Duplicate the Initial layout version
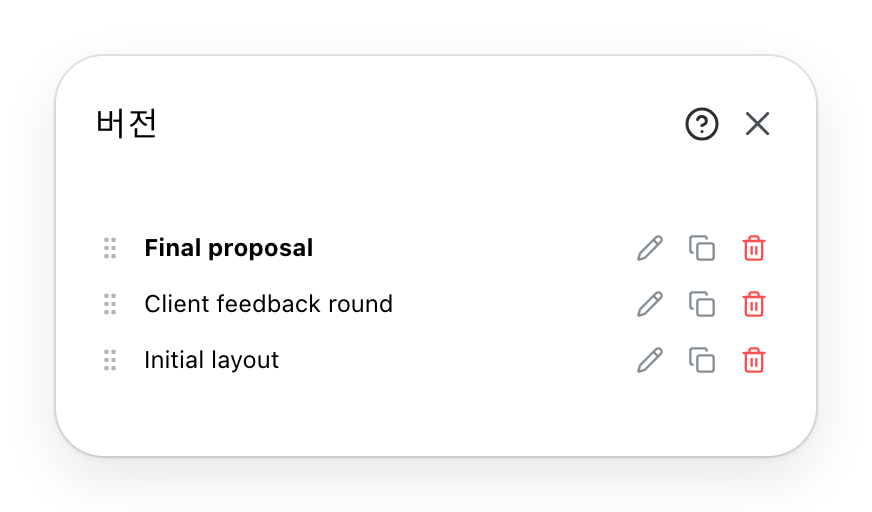Screen dimensions: 872x512 coord(702,360)
